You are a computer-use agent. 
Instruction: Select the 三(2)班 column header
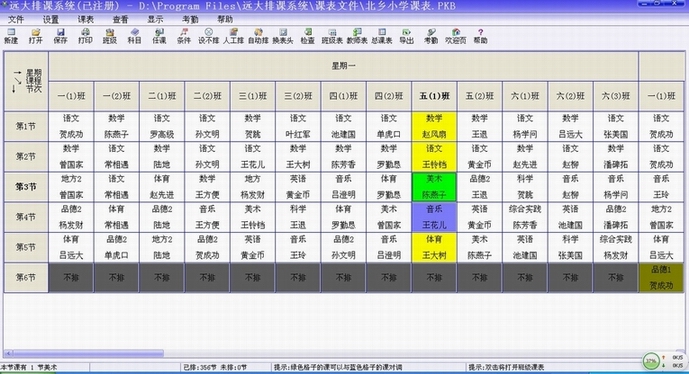click(x=298, y=96)
